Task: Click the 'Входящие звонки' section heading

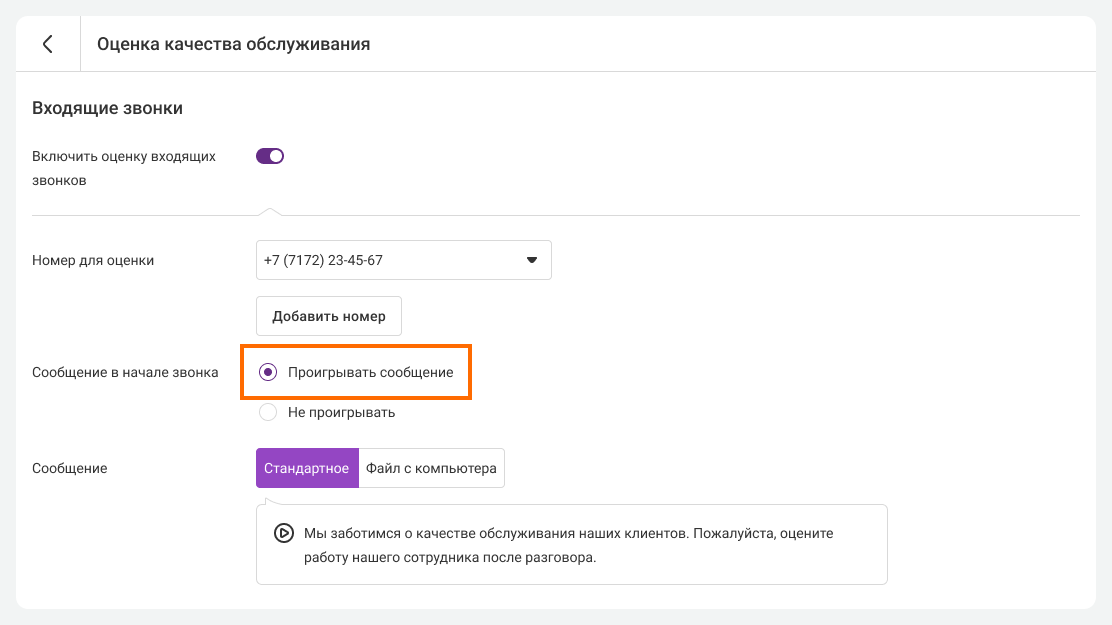Action: pos(107,108)
